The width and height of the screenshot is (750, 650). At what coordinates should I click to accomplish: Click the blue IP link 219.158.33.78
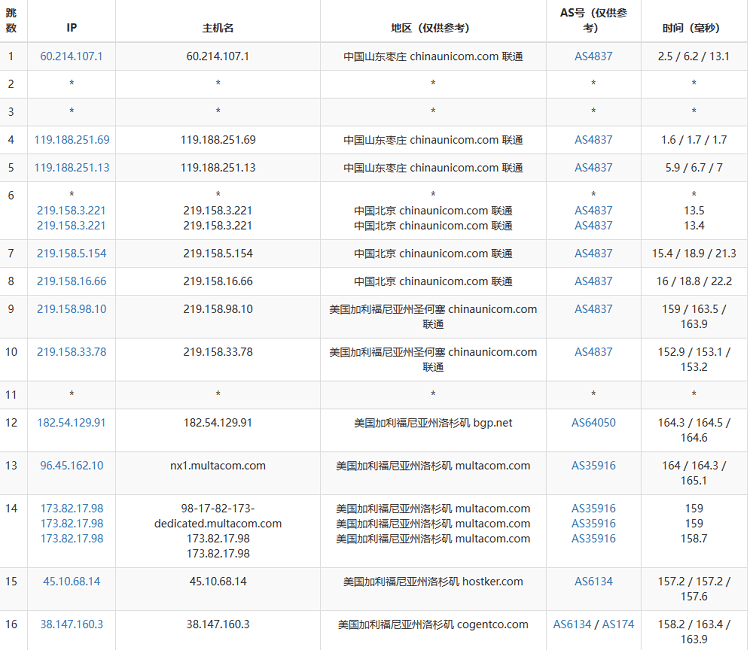coord(72,352)
